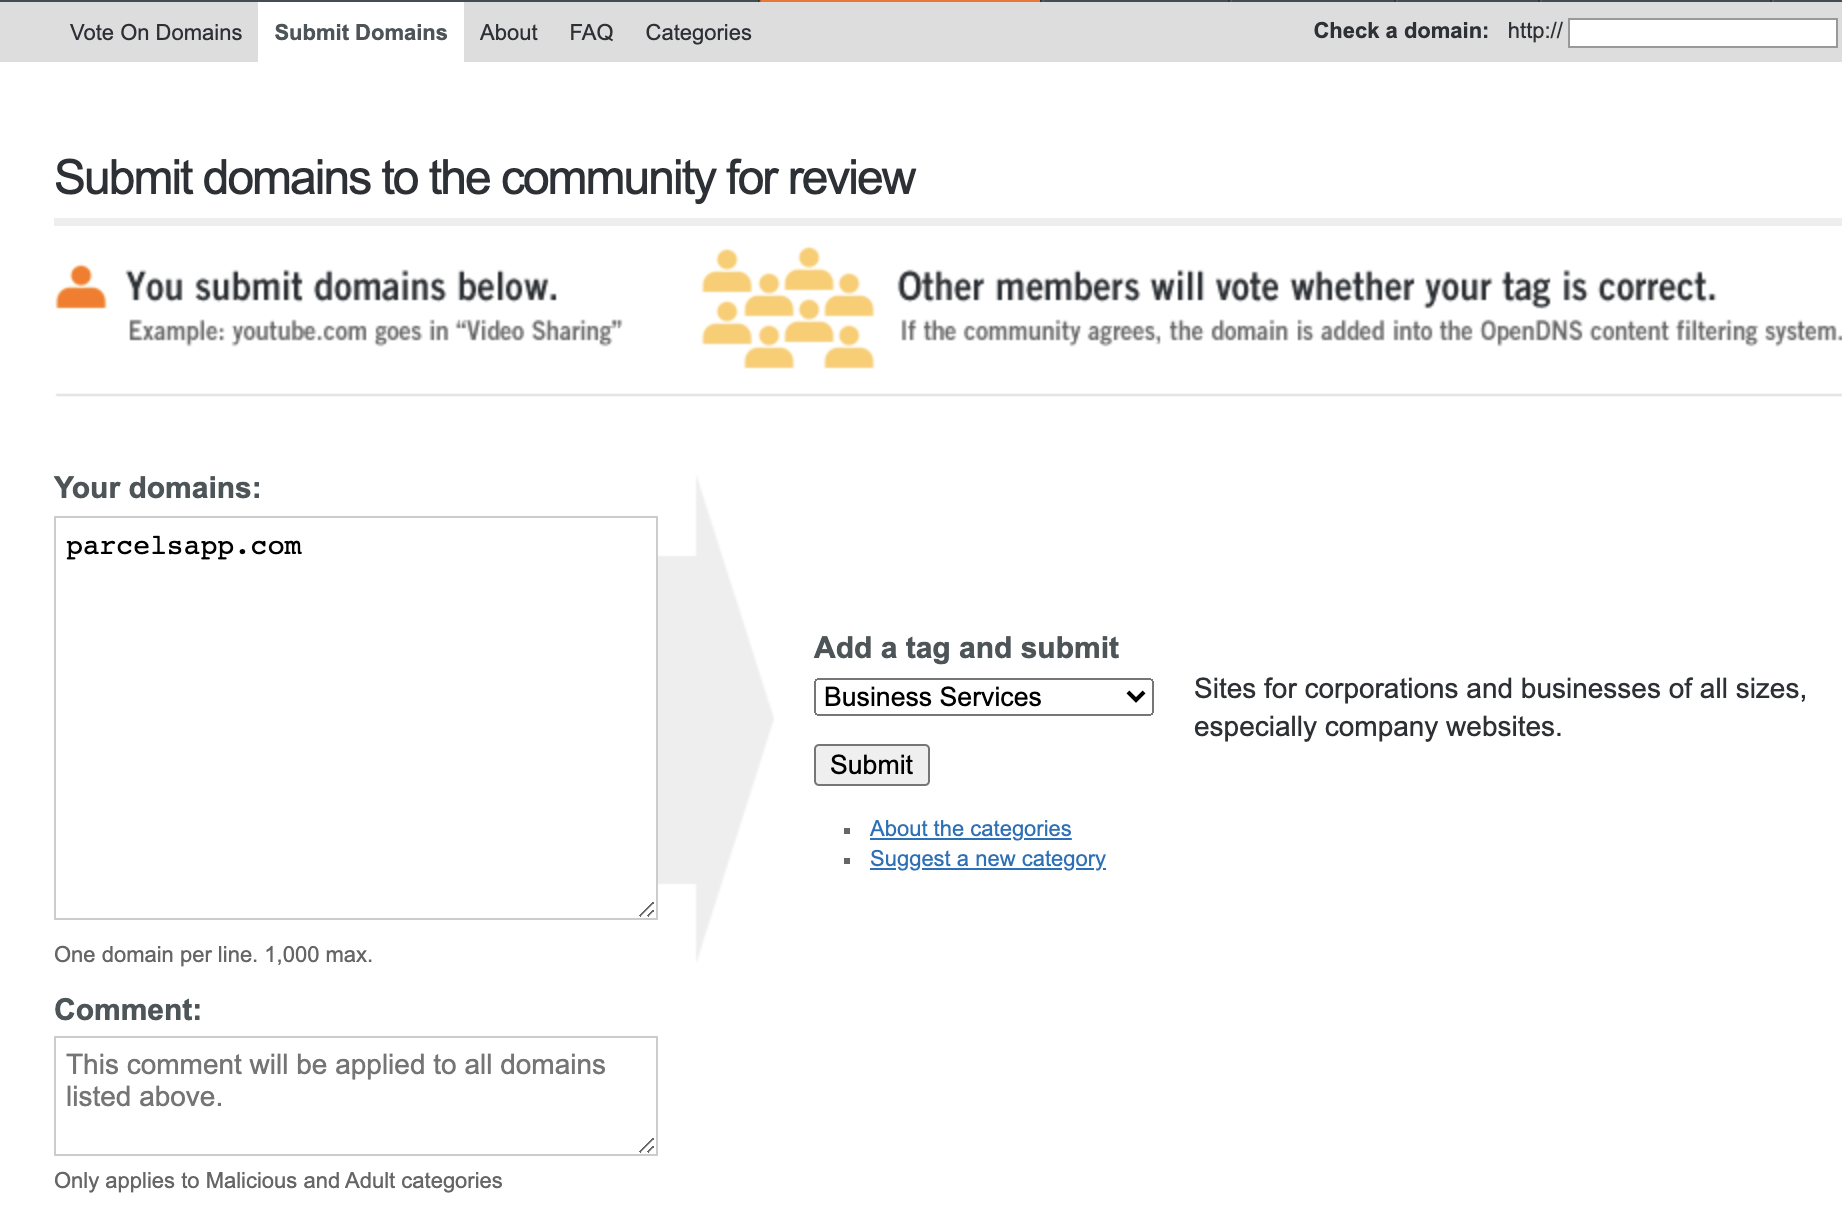Click the Submit button

pos(872,765)
